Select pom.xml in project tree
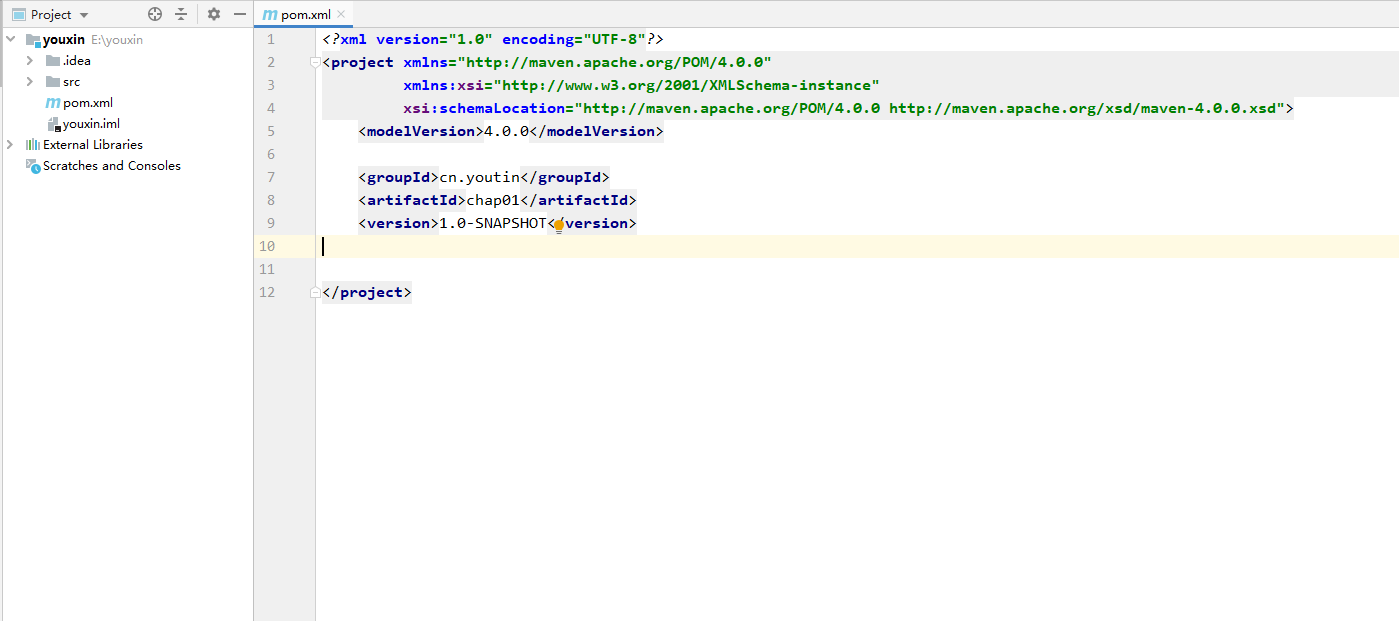This screenshot has height=621, width=1399. pos(88,103)
